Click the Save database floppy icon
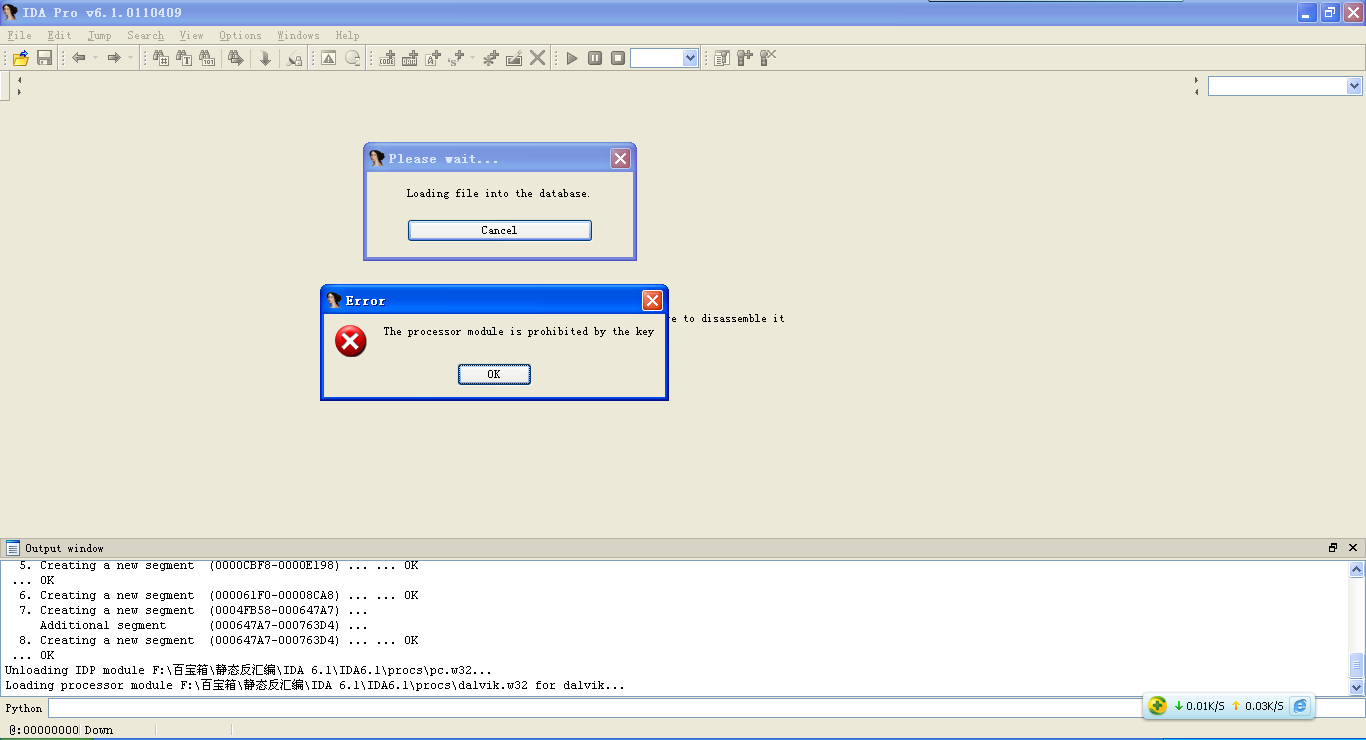The image size is (1366, 740). click(x=44, y=58)
